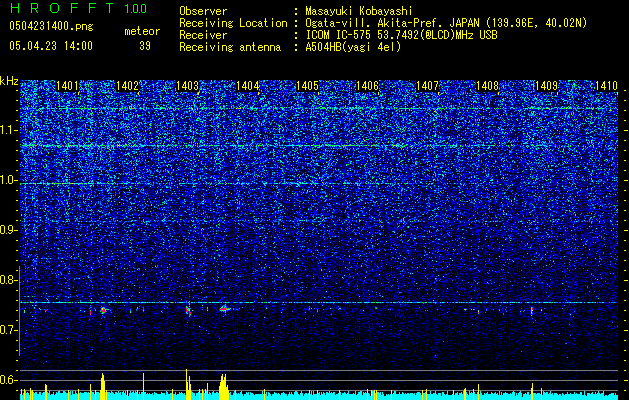
Task: Click the Receiving antenna label
Action: (230, 47)
